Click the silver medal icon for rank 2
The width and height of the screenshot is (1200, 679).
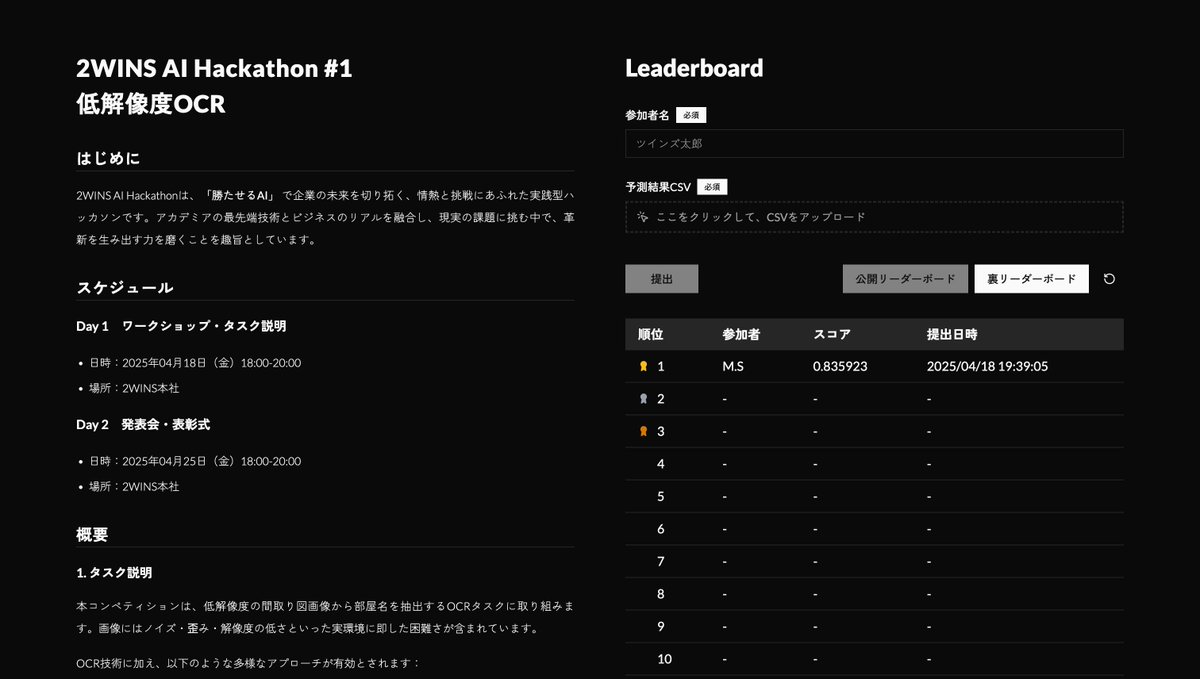(643, 399)
